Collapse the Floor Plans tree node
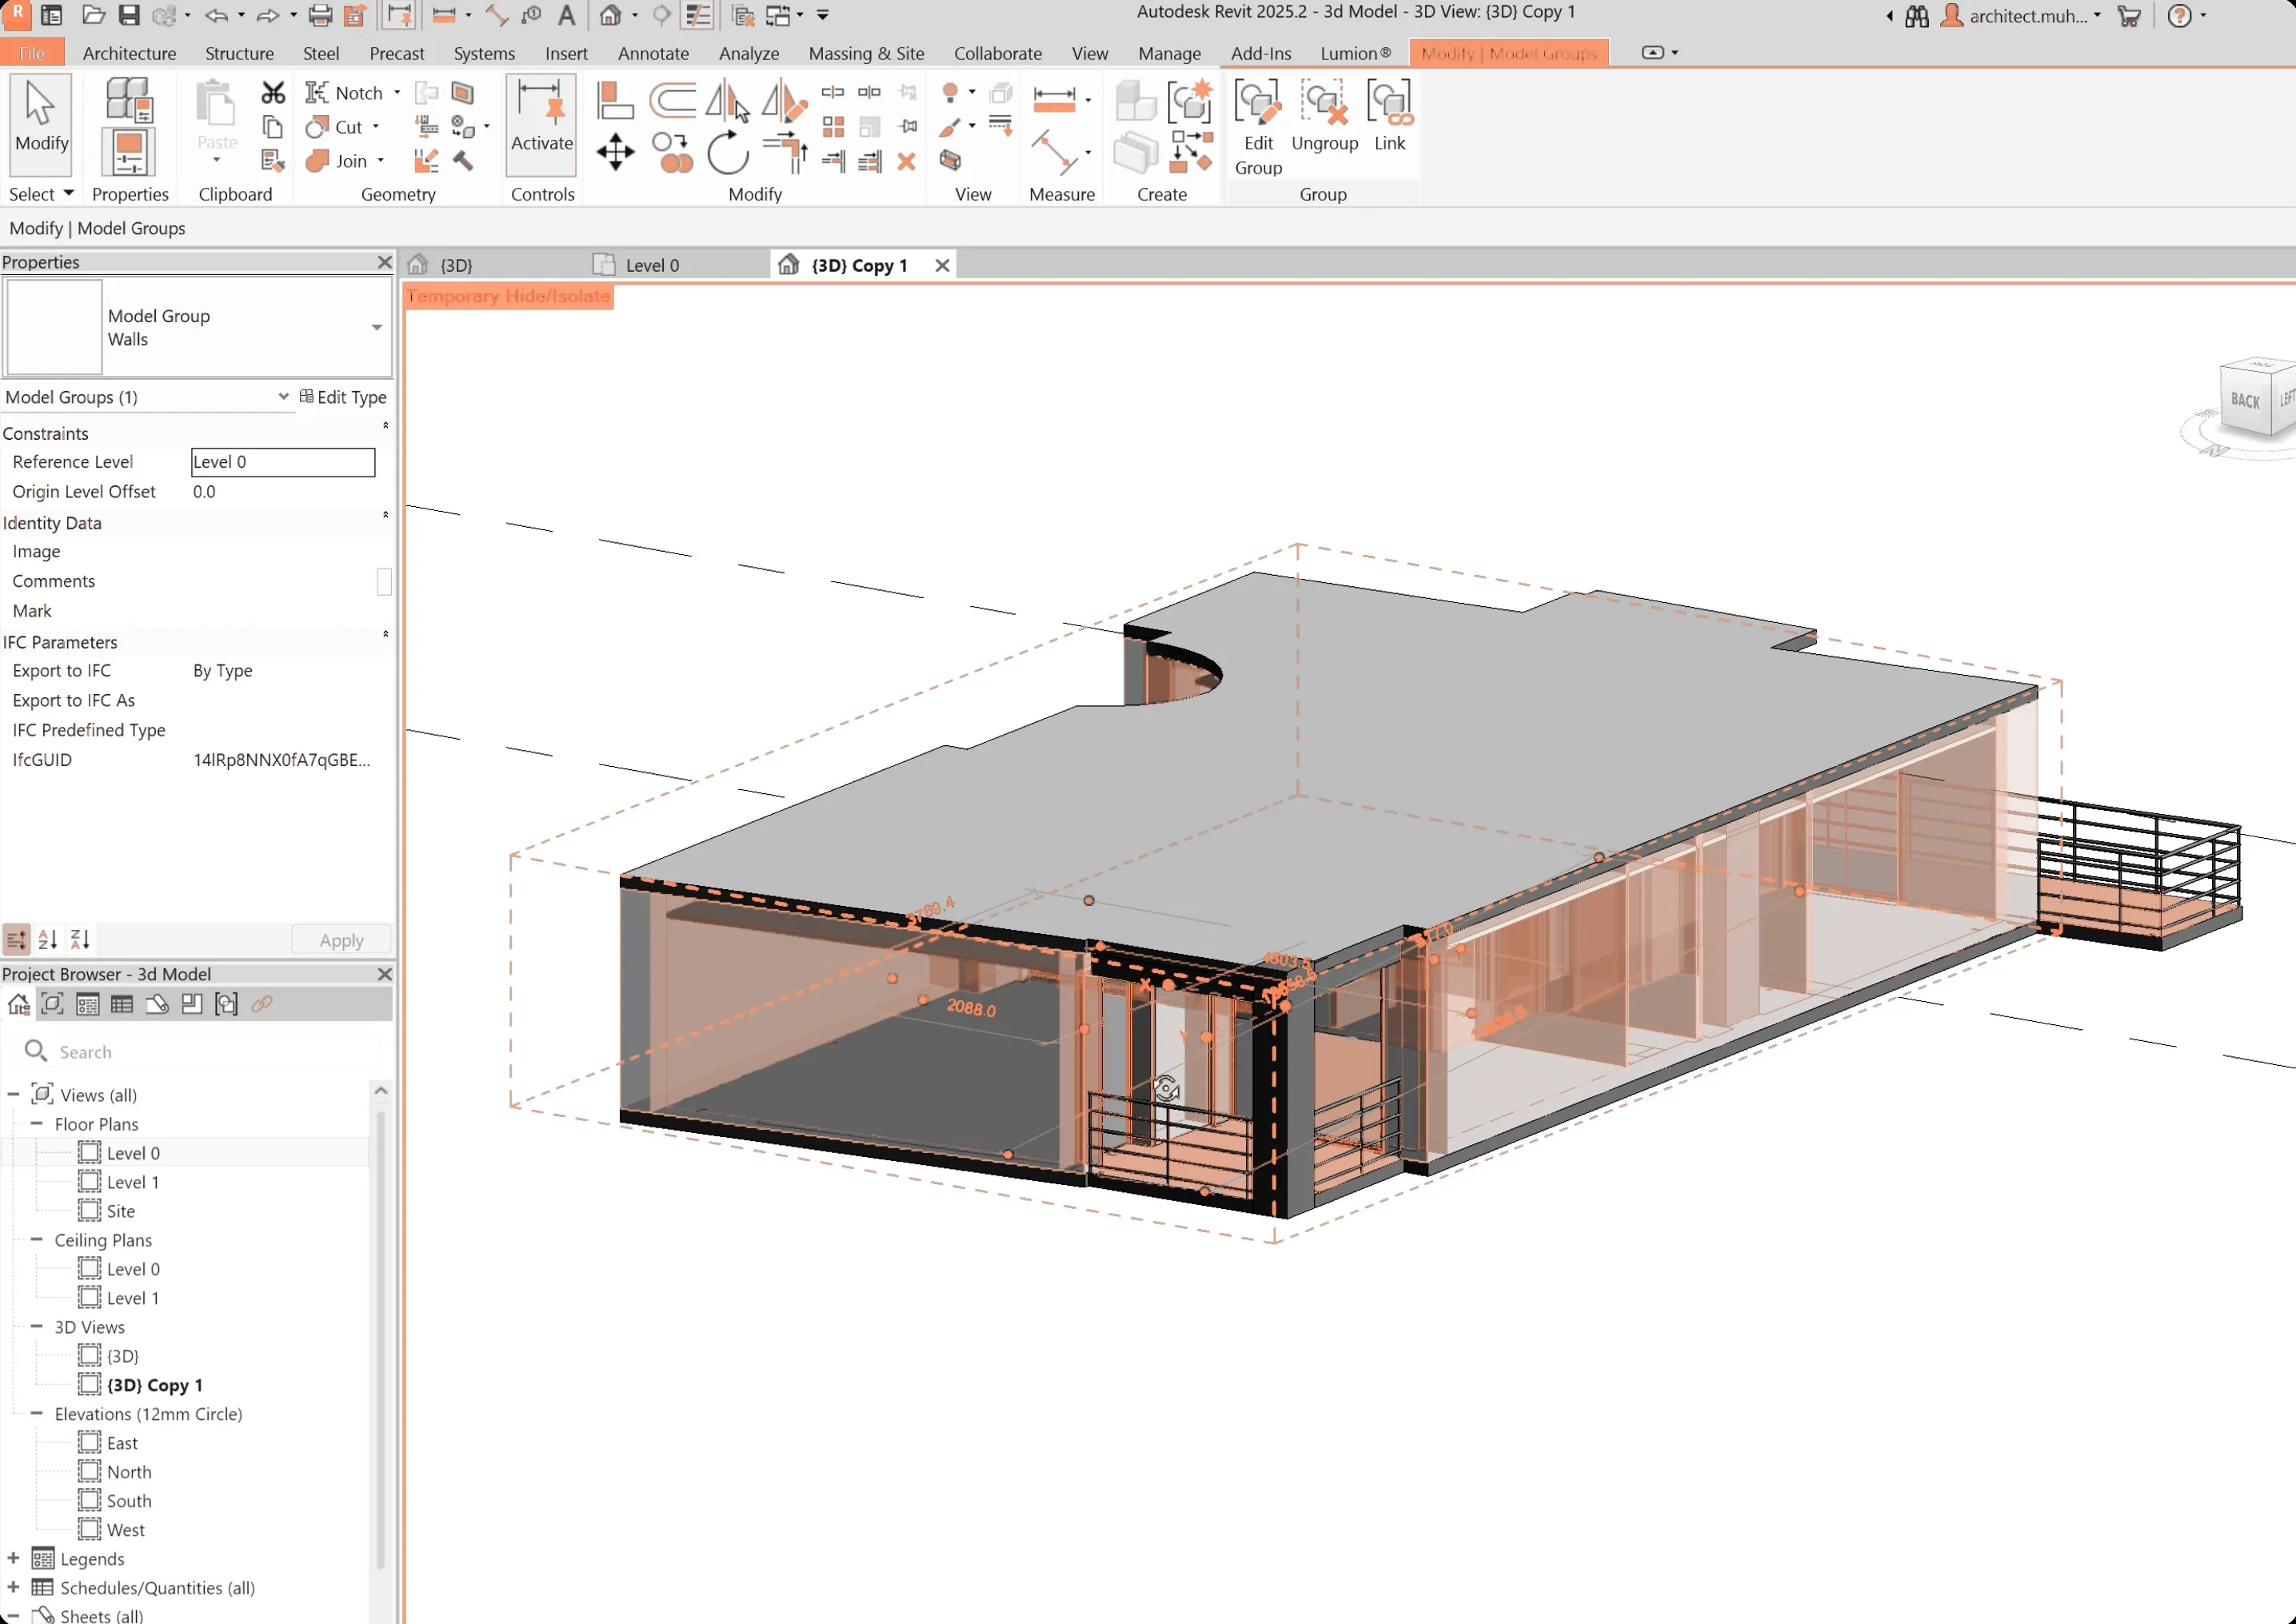This screenshot has height=1624, width=2296. point(37,1124)
